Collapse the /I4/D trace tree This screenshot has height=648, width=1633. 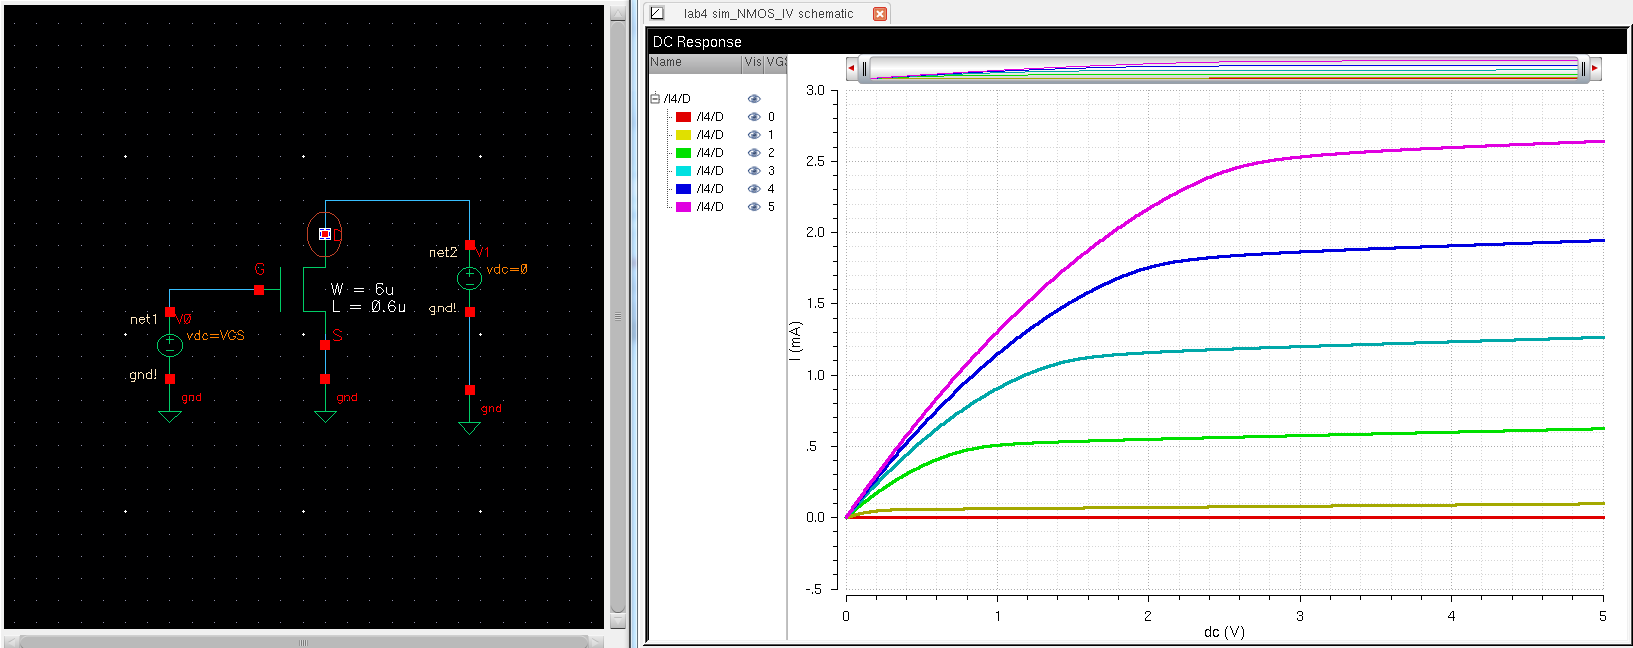tap(655, 99)
